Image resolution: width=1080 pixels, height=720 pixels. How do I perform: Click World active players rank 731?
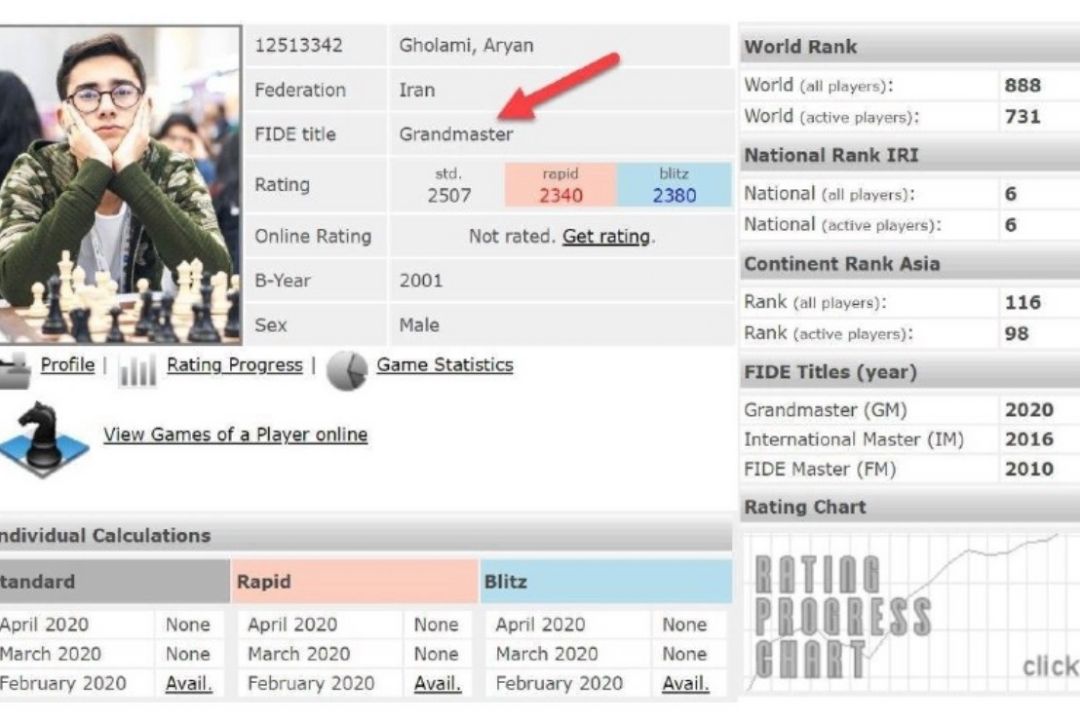(1022, 116)
